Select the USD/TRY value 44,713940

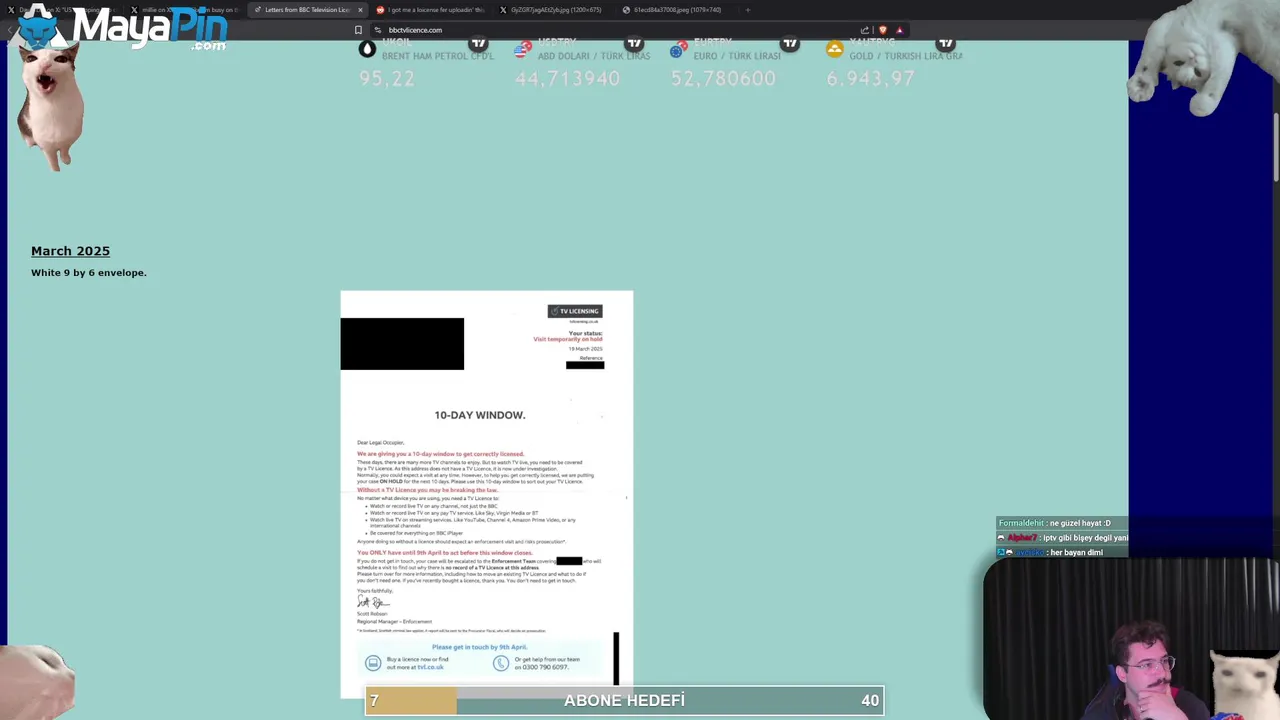(x=567, y=78)
